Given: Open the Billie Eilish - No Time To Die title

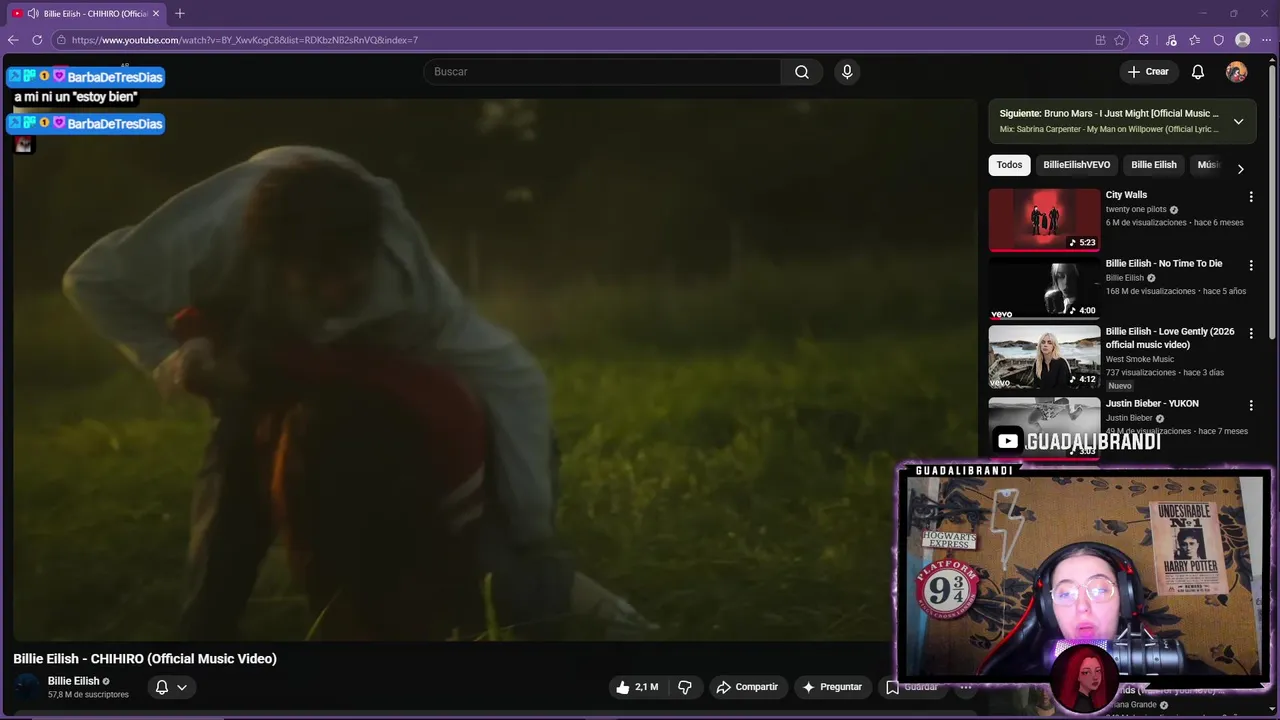Looking at the screenshot, I should click(1164, 263).
